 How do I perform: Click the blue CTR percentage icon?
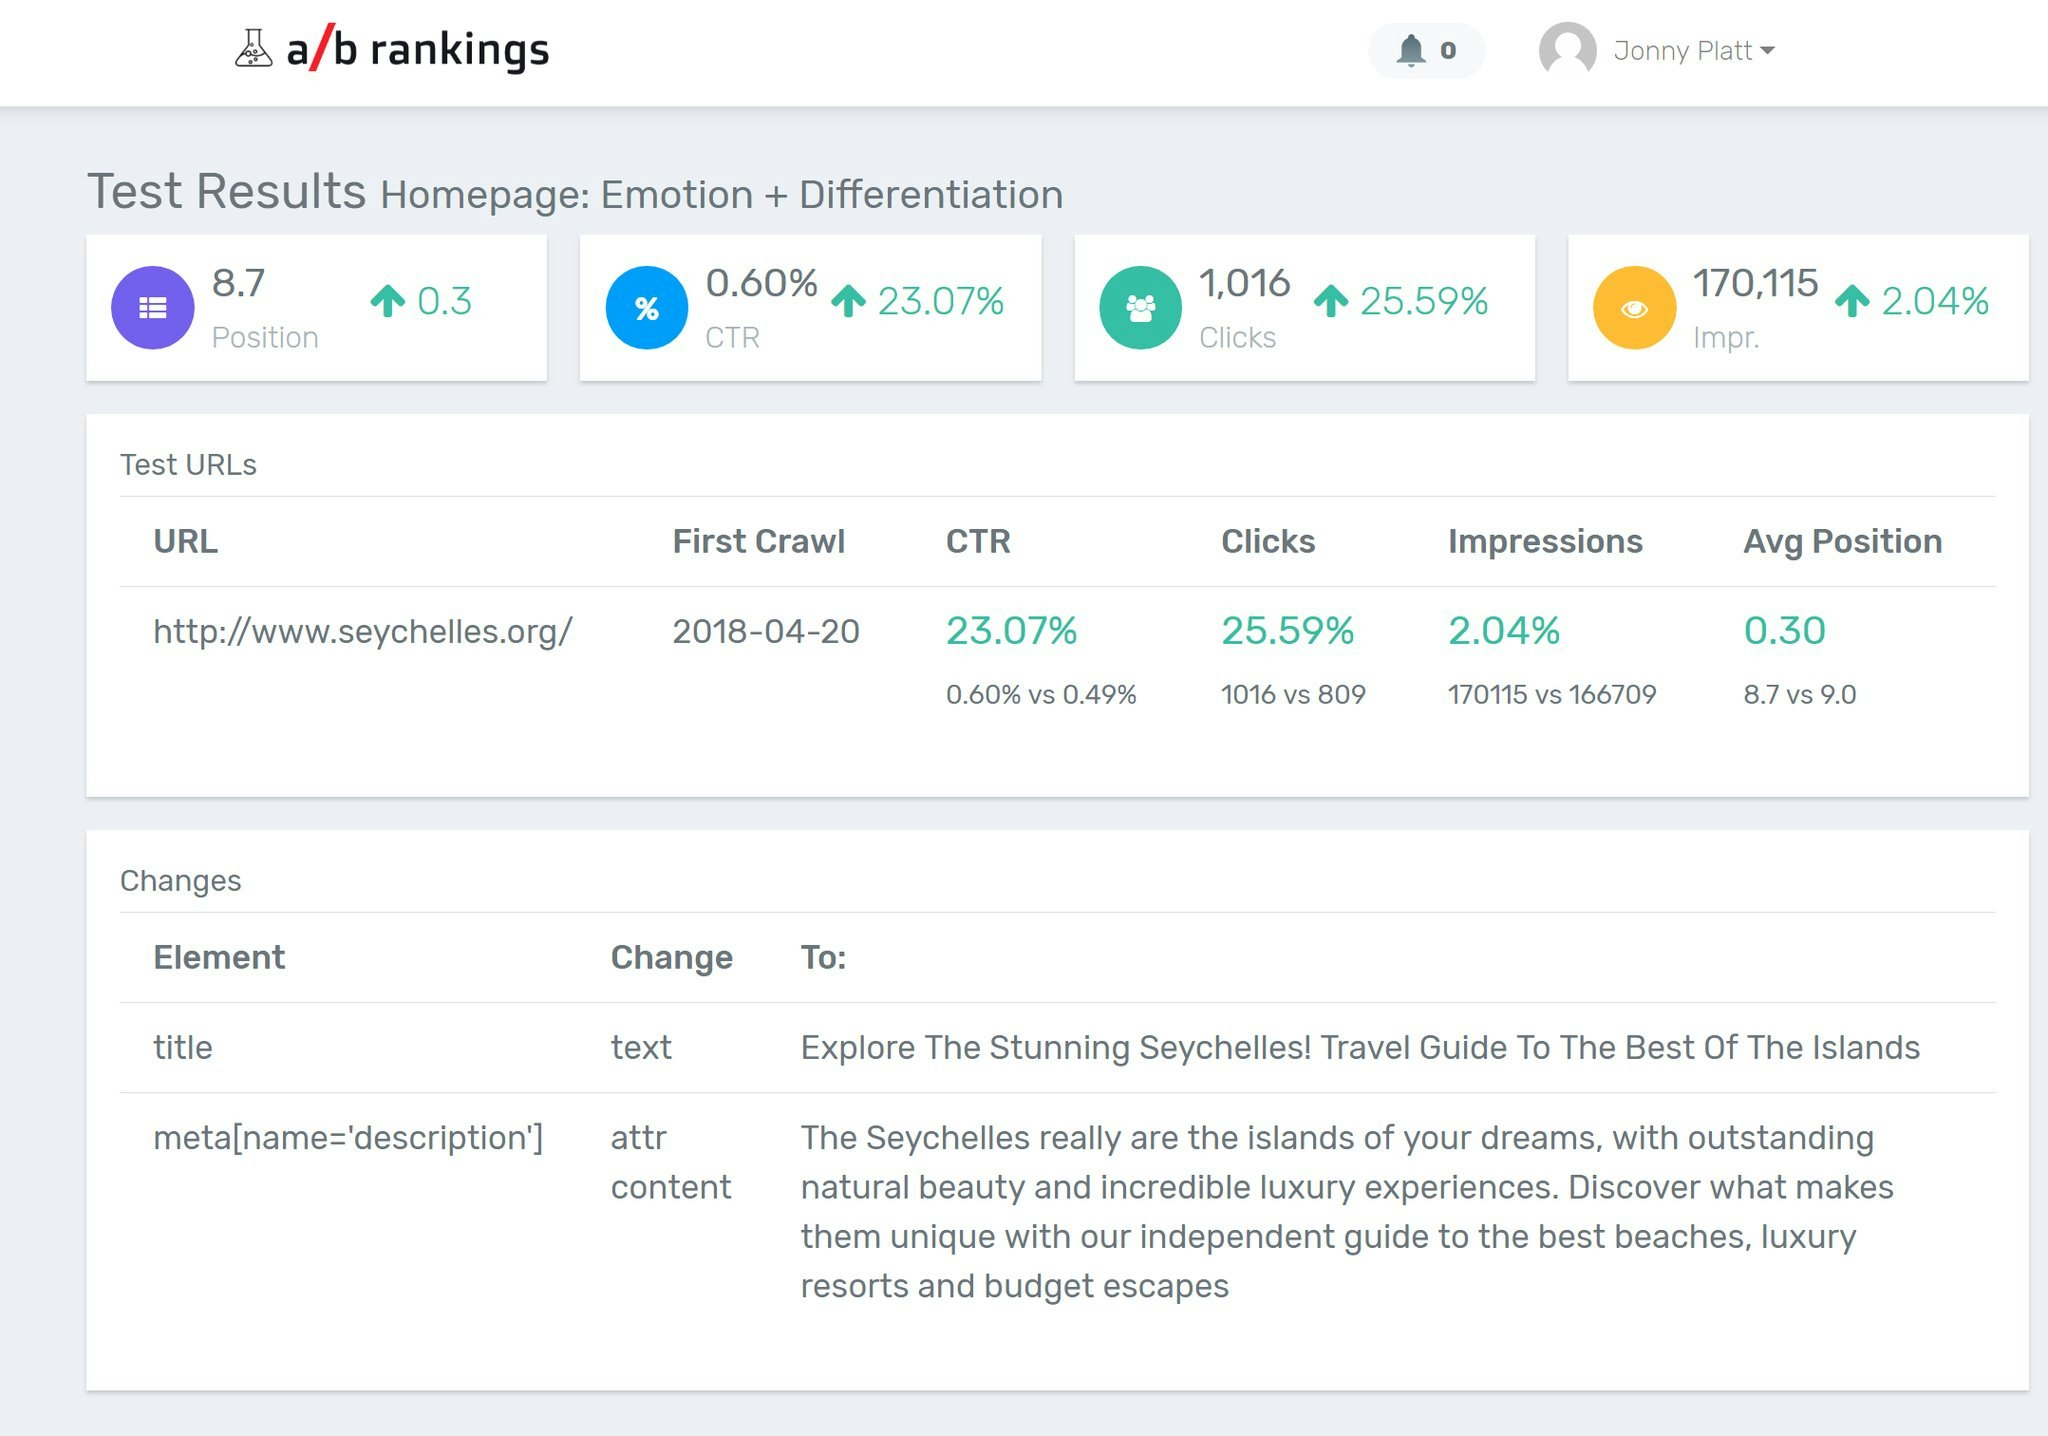click(646, 307)
